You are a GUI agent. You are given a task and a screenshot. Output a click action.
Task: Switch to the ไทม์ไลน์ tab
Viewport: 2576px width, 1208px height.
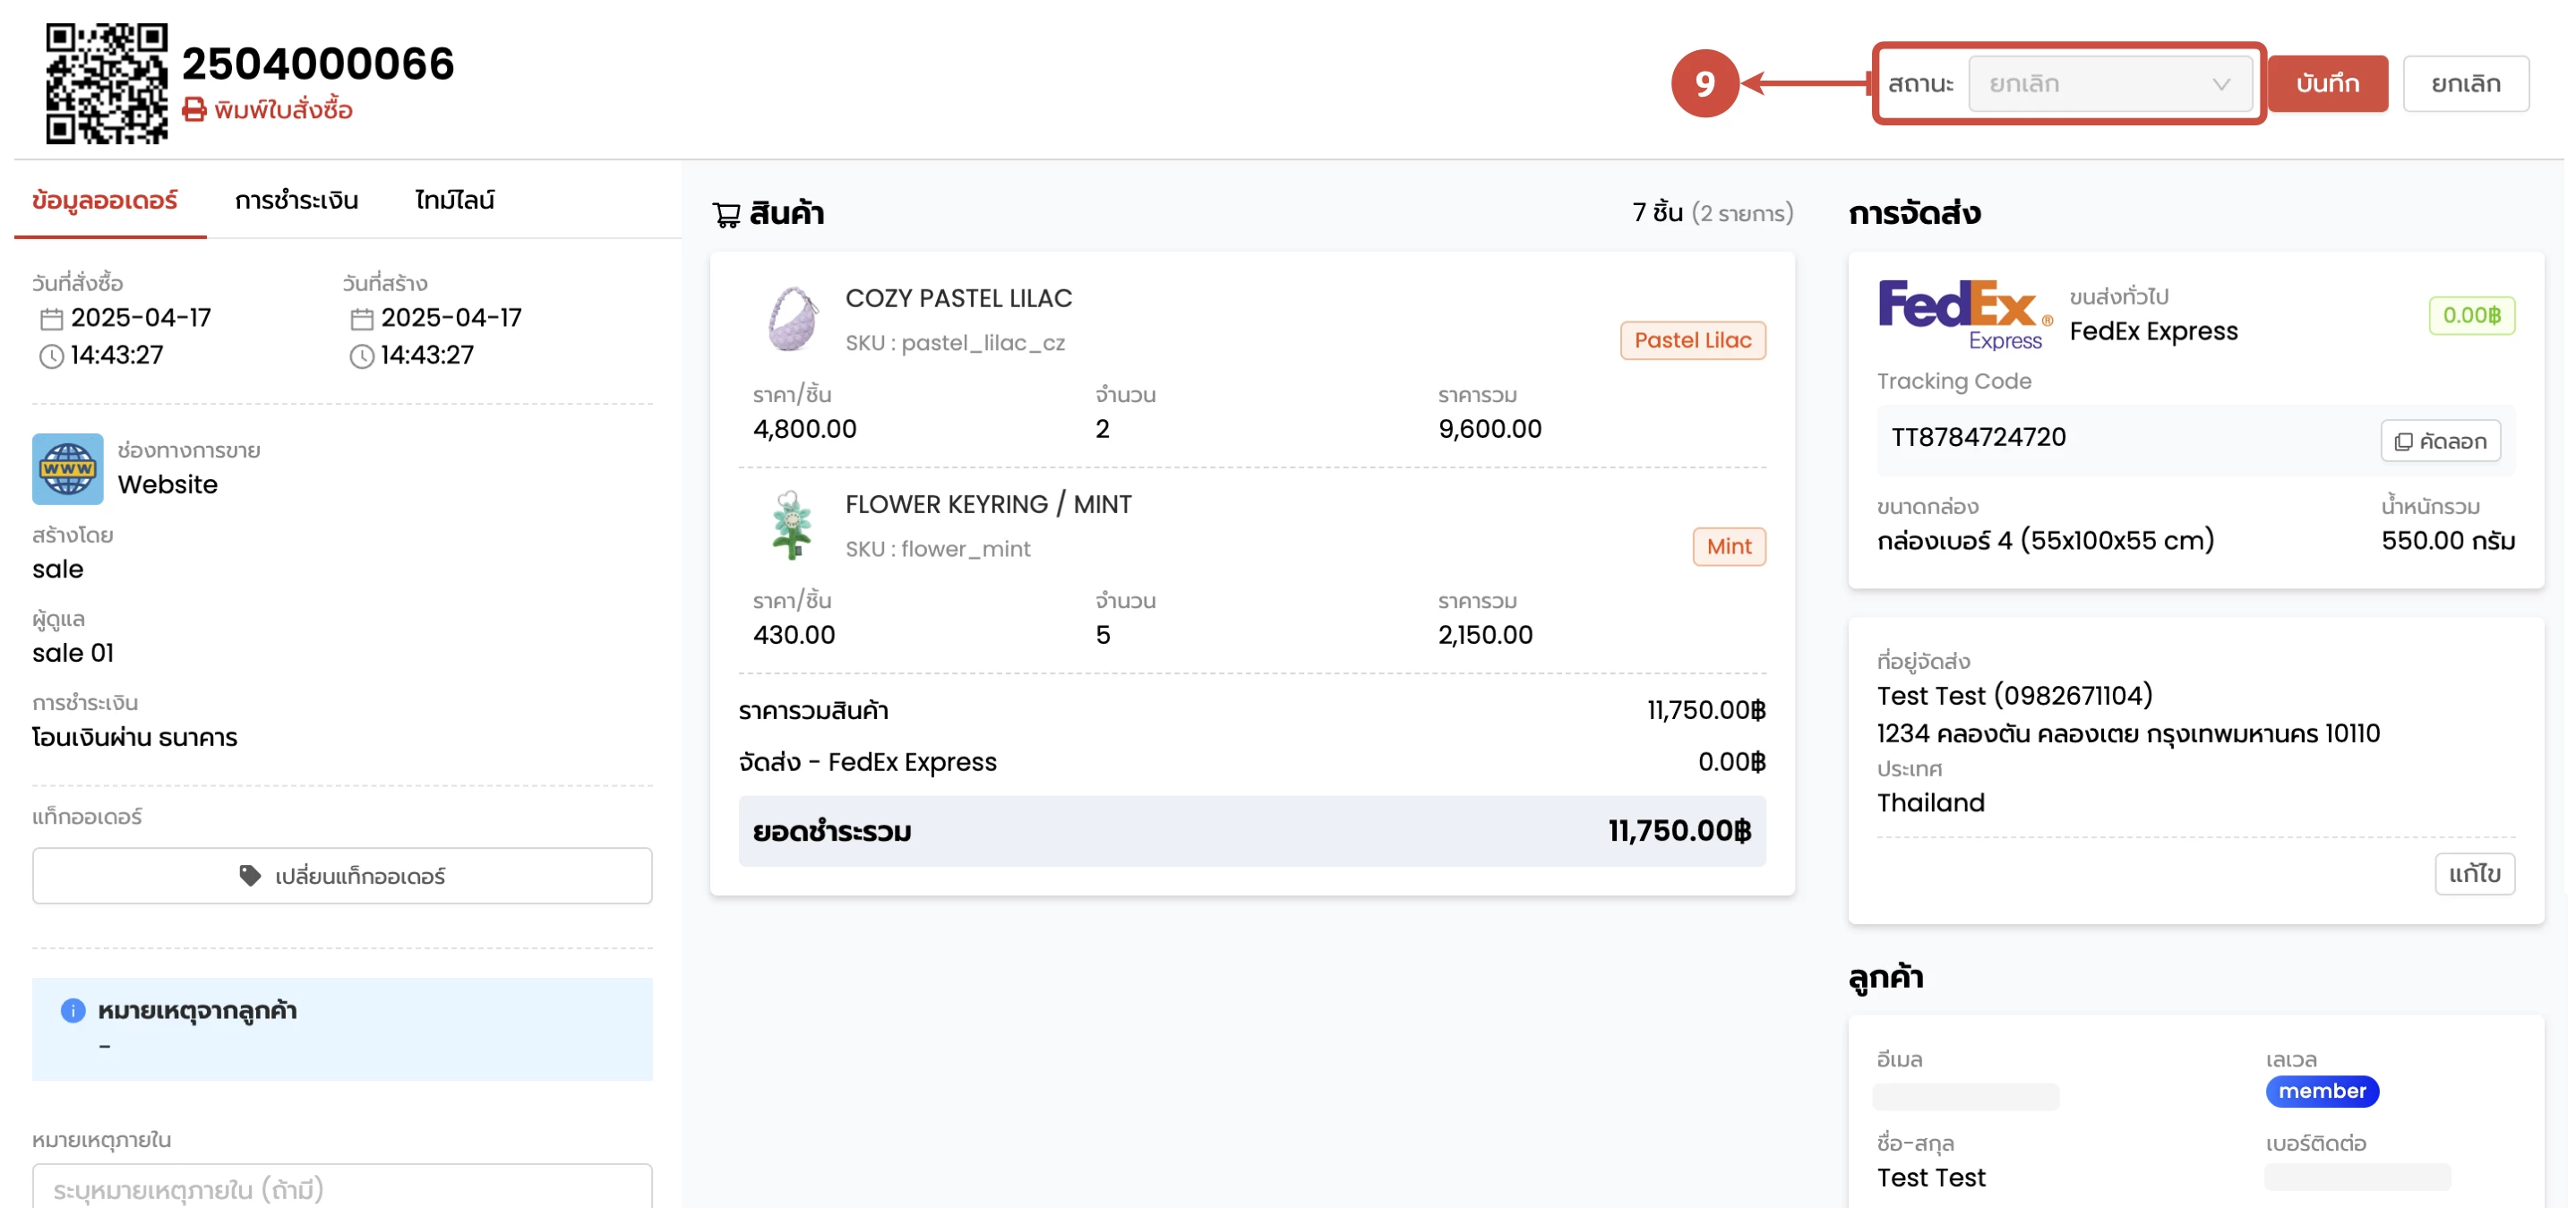454,200
